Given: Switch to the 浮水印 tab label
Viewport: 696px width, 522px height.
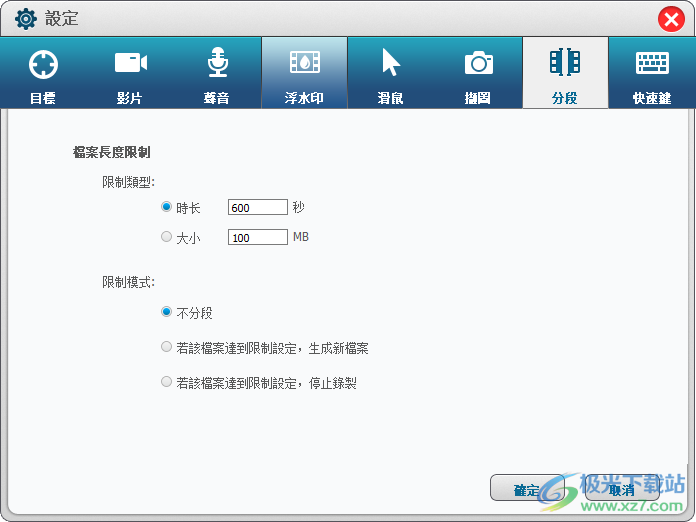Looking at the screenshot, I should point(304,98).
